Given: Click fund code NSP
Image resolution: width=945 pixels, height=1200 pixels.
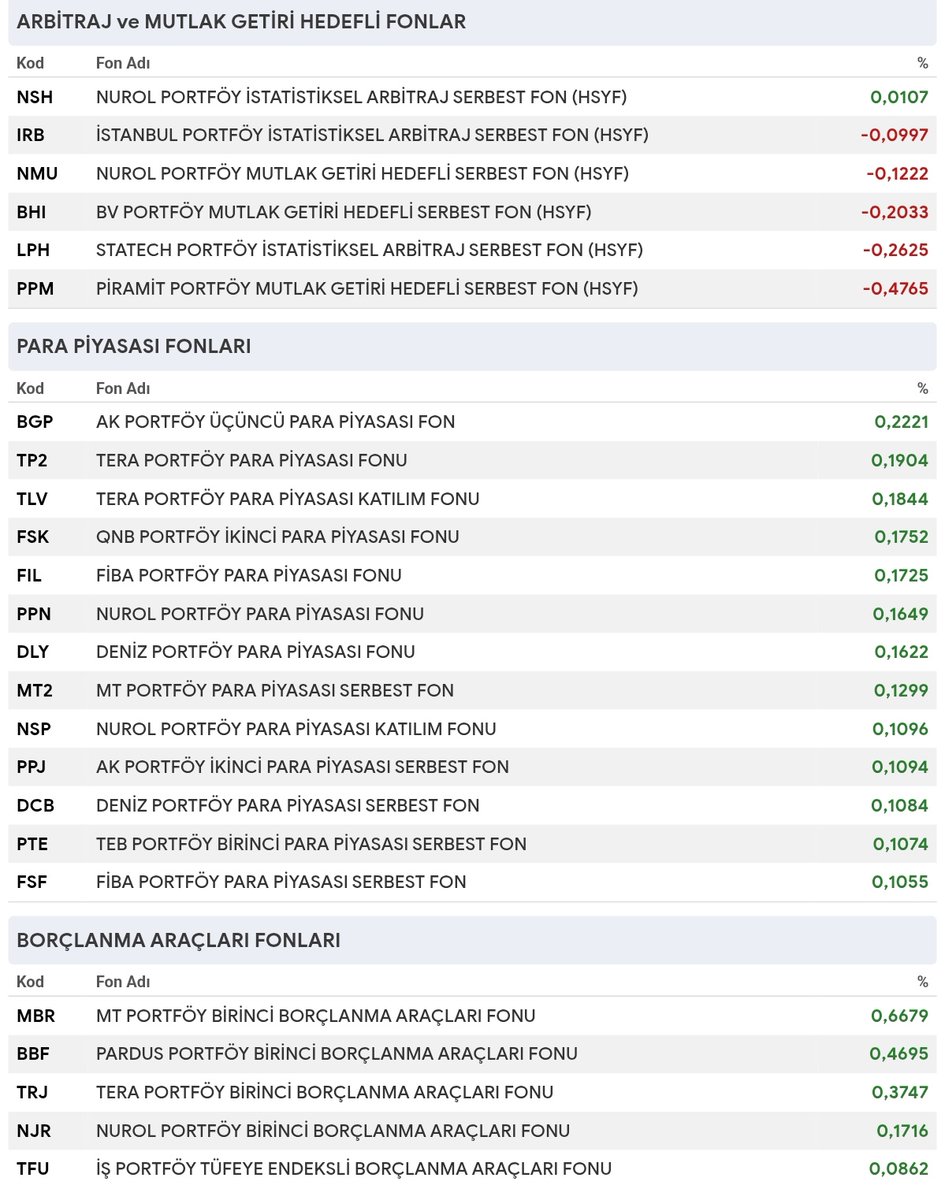Looking at the screenshot, I should pos(34,729).
